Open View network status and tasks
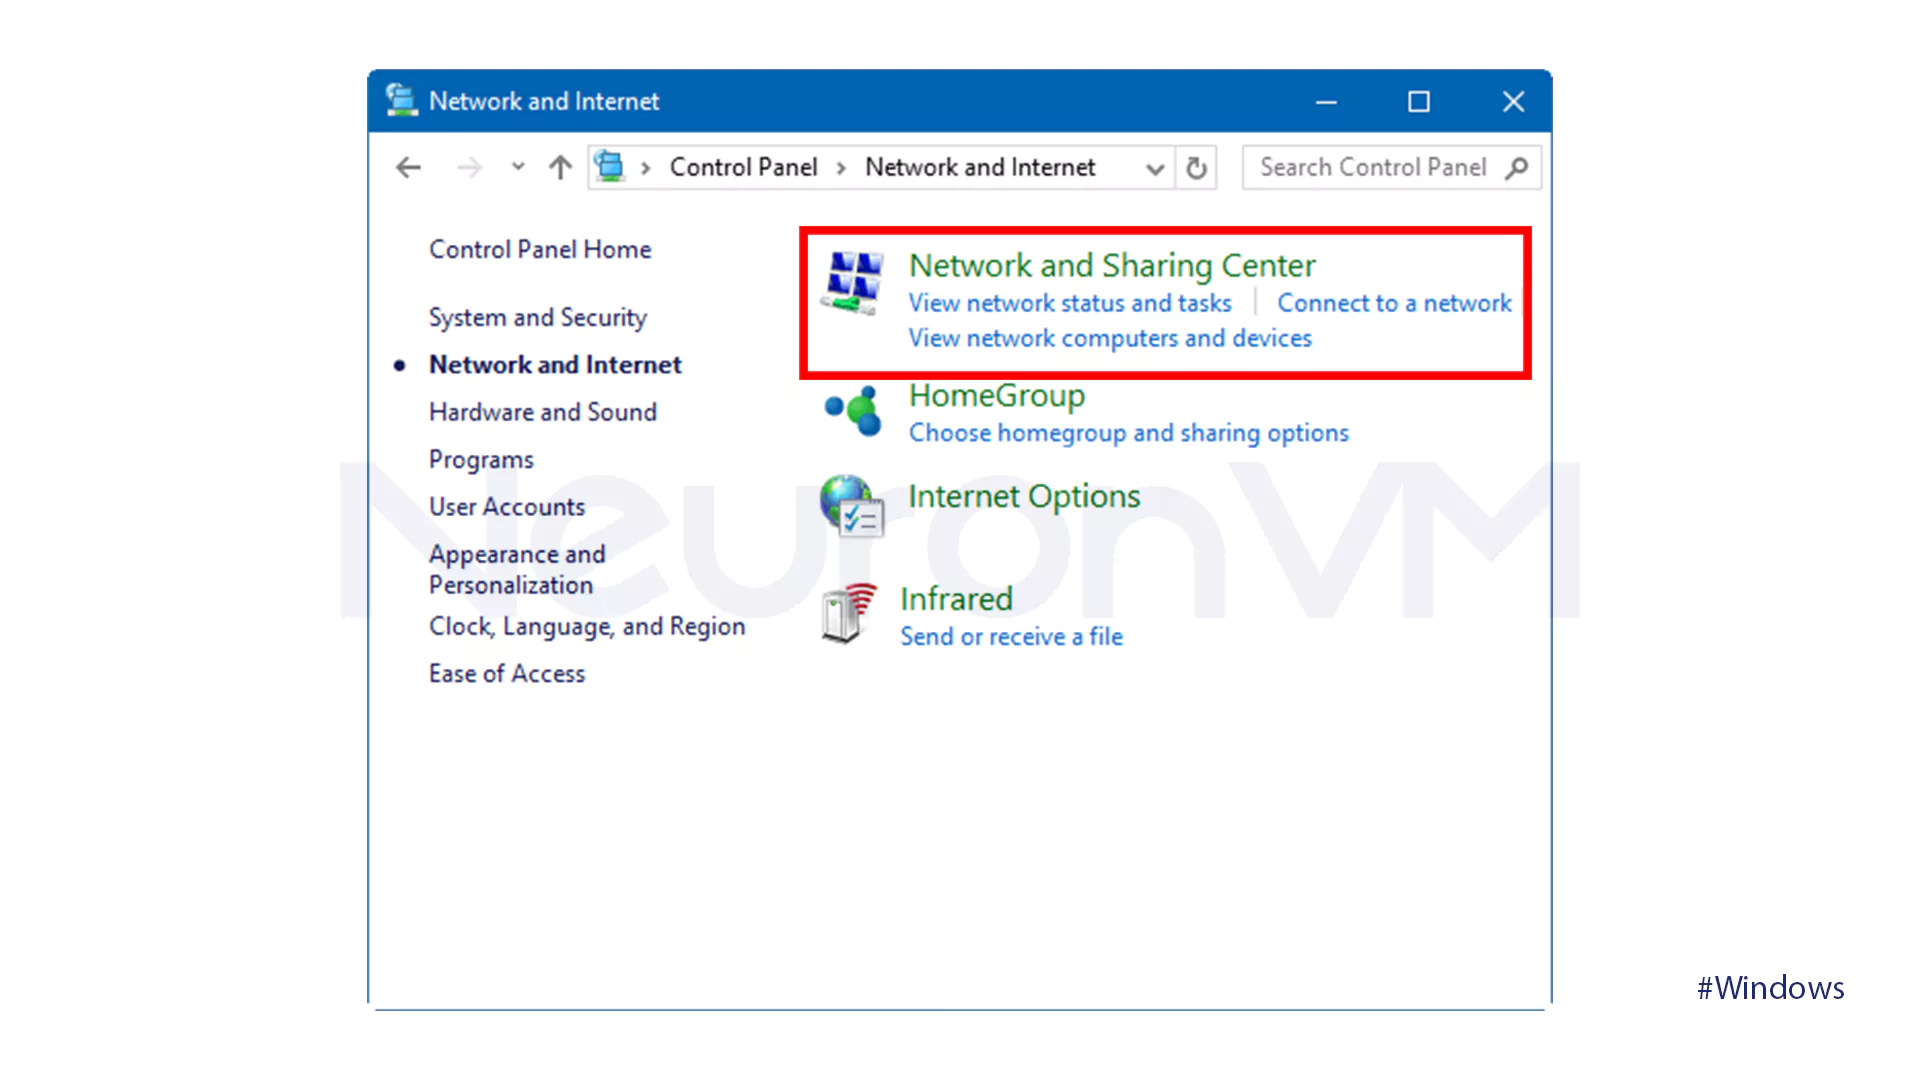The width and height of the screenshot is (1920, 1080). (1070, 303)
